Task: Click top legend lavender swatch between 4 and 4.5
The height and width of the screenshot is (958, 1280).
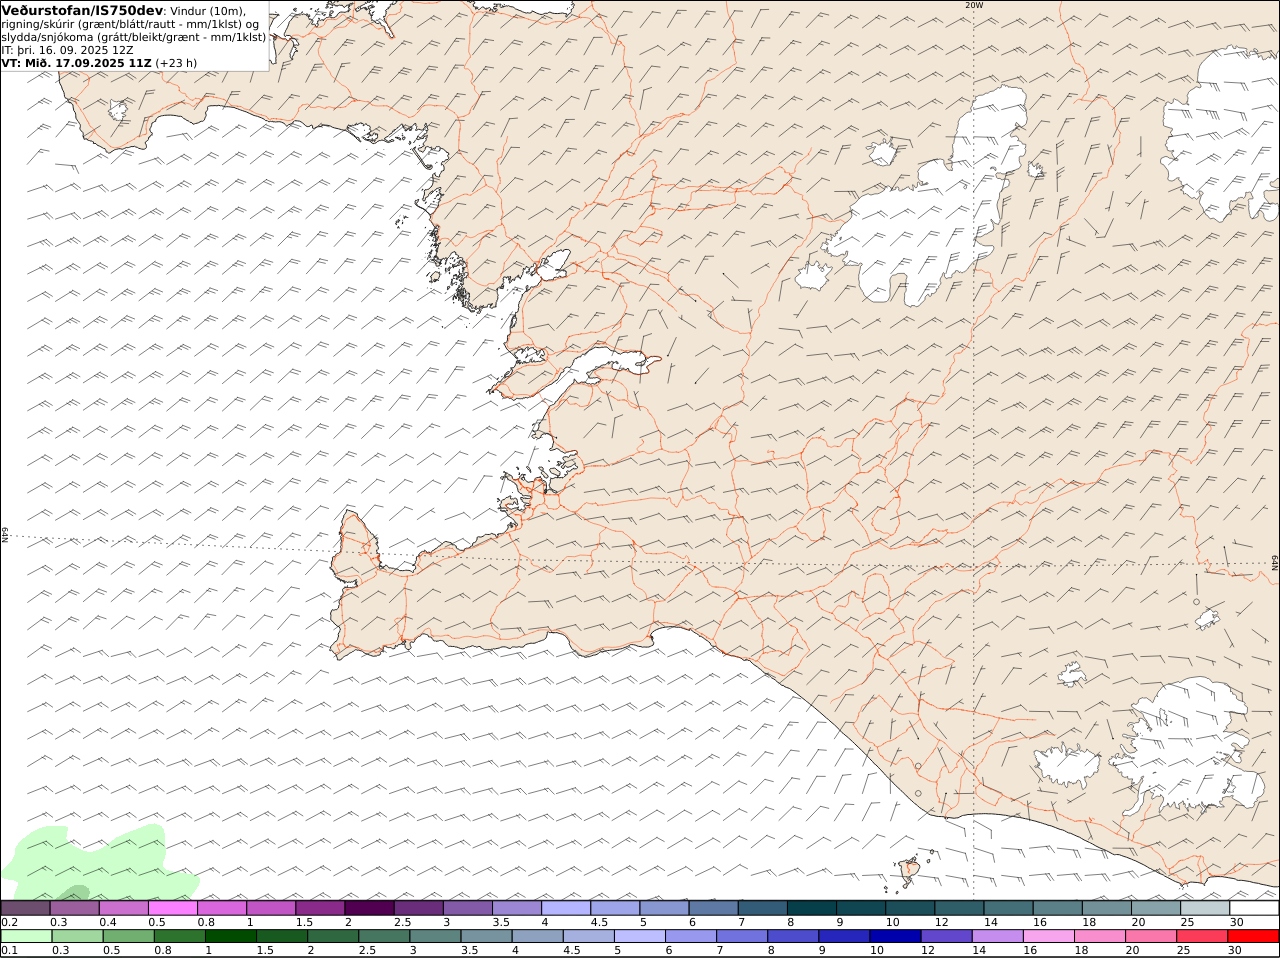Action: click(566, 908)
